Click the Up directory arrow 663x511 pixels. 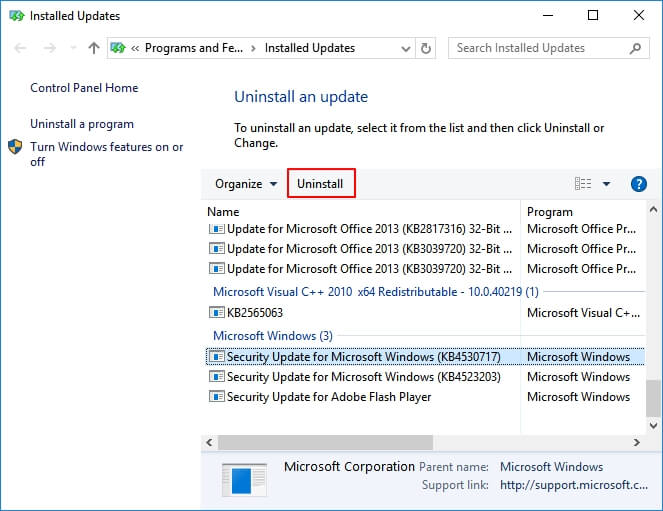point(93,48)
